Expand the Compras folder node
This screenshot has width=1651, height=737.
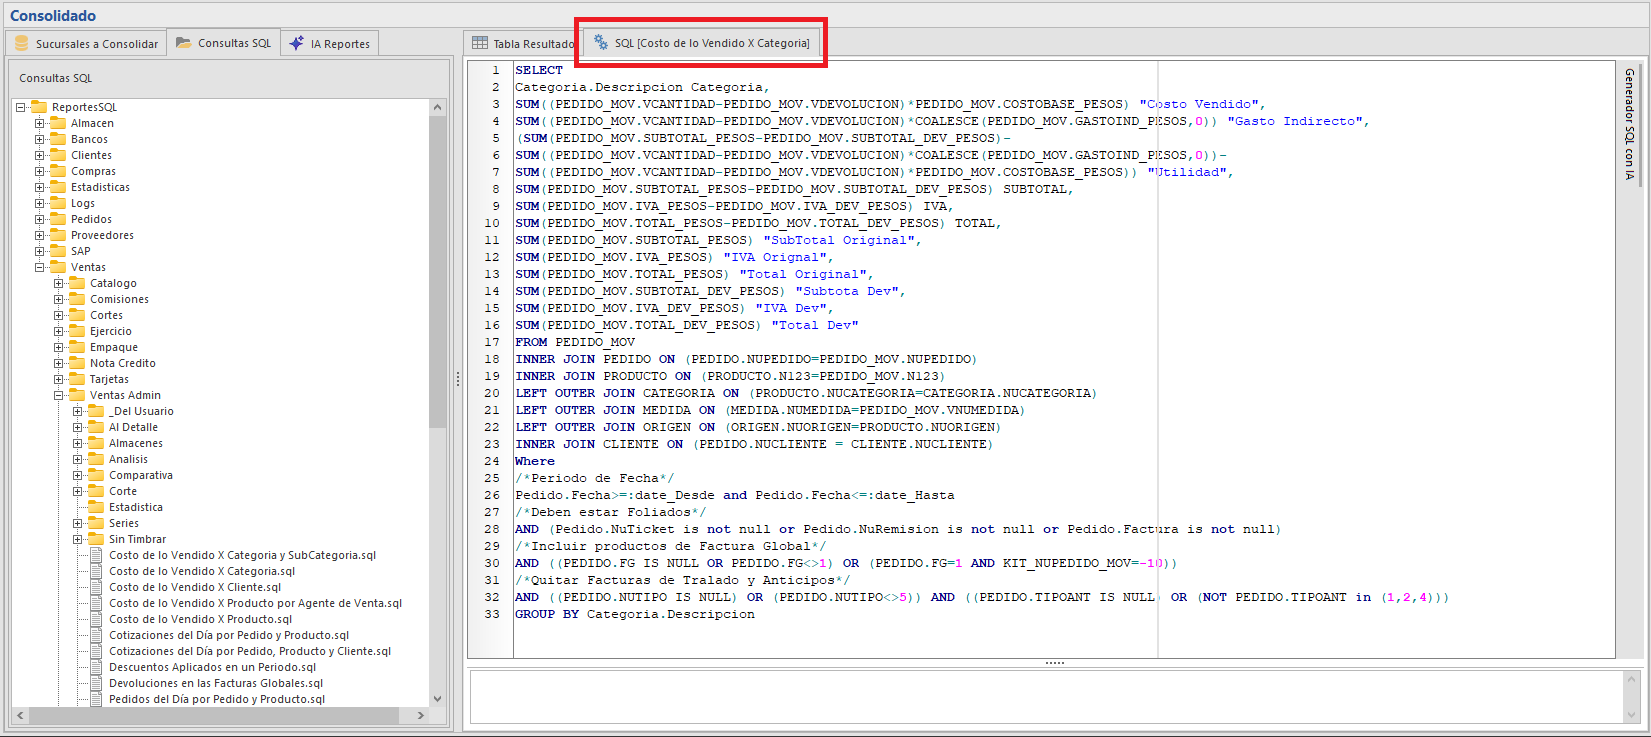pos(39,171)
